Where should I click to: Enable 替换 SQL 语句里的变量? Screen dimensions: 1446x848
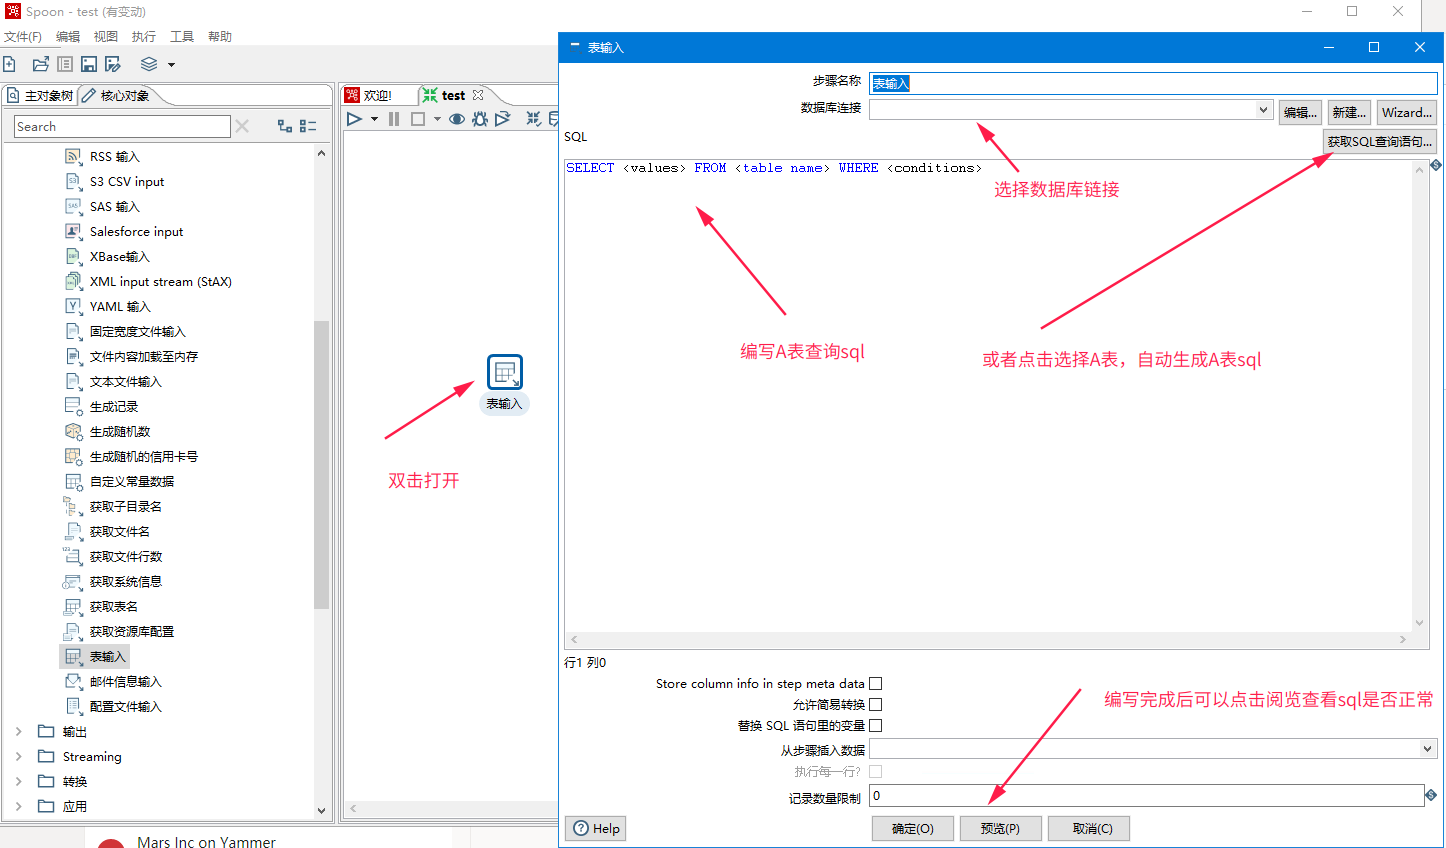876,725
